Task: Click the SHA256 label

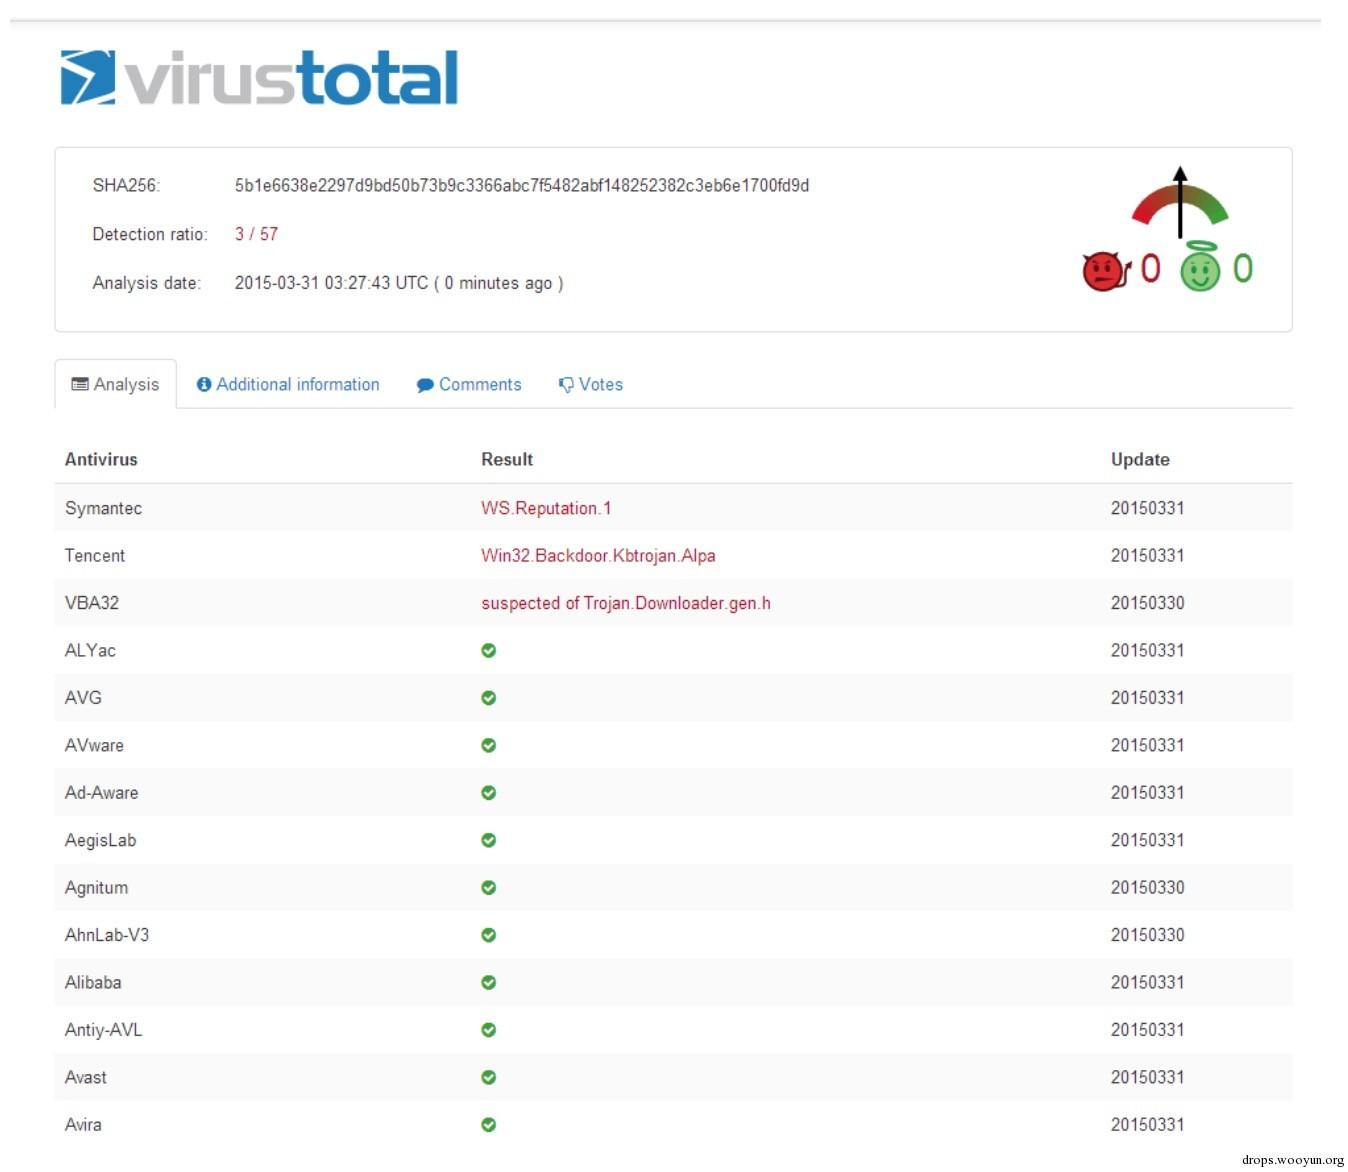Action: tap(126, 185)
